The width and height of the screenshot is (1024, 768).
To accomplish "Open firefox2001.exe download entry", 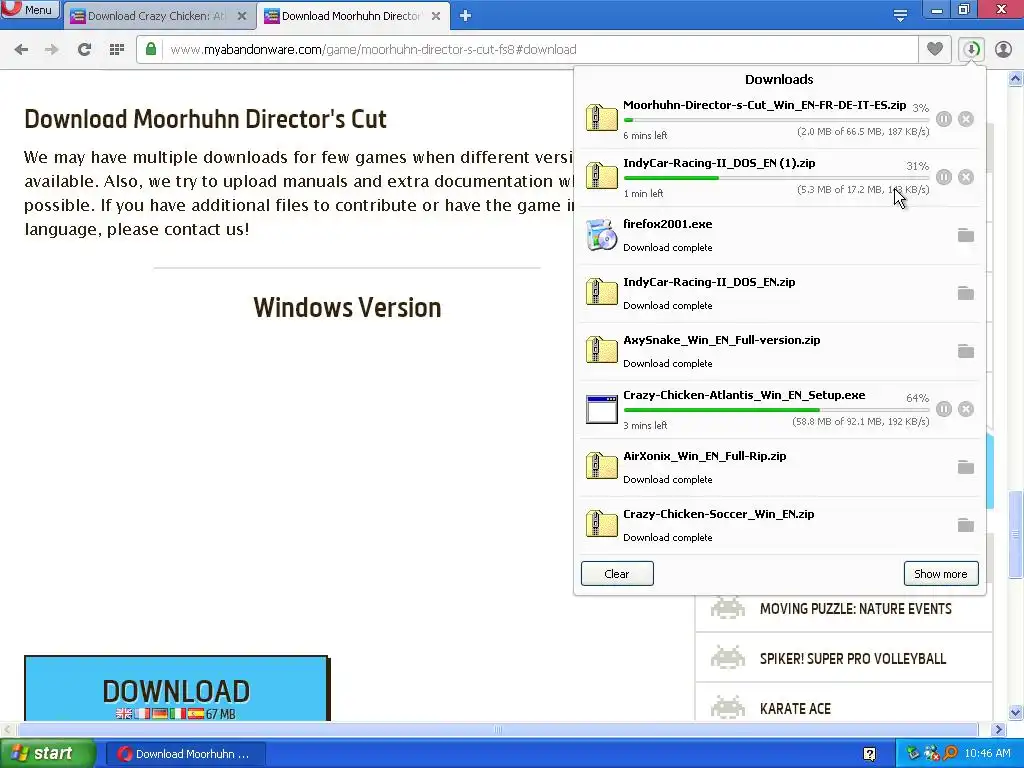I will (x=781, y=235).
